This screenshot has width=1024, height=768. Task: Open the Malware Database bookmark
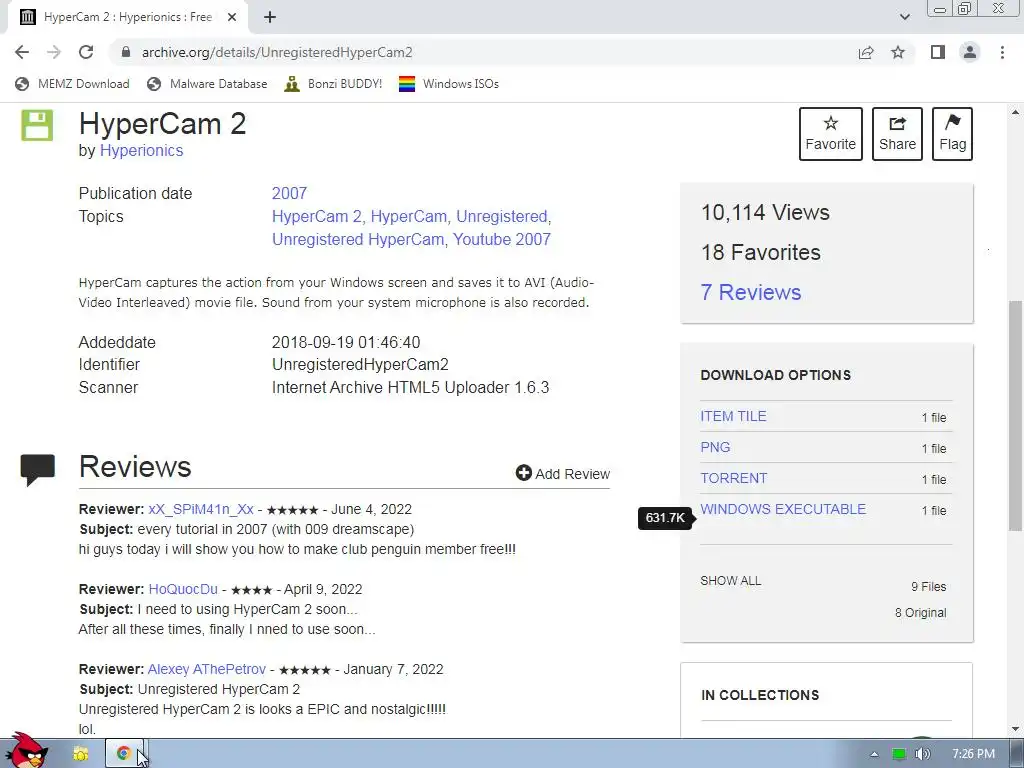pos(207,84)
